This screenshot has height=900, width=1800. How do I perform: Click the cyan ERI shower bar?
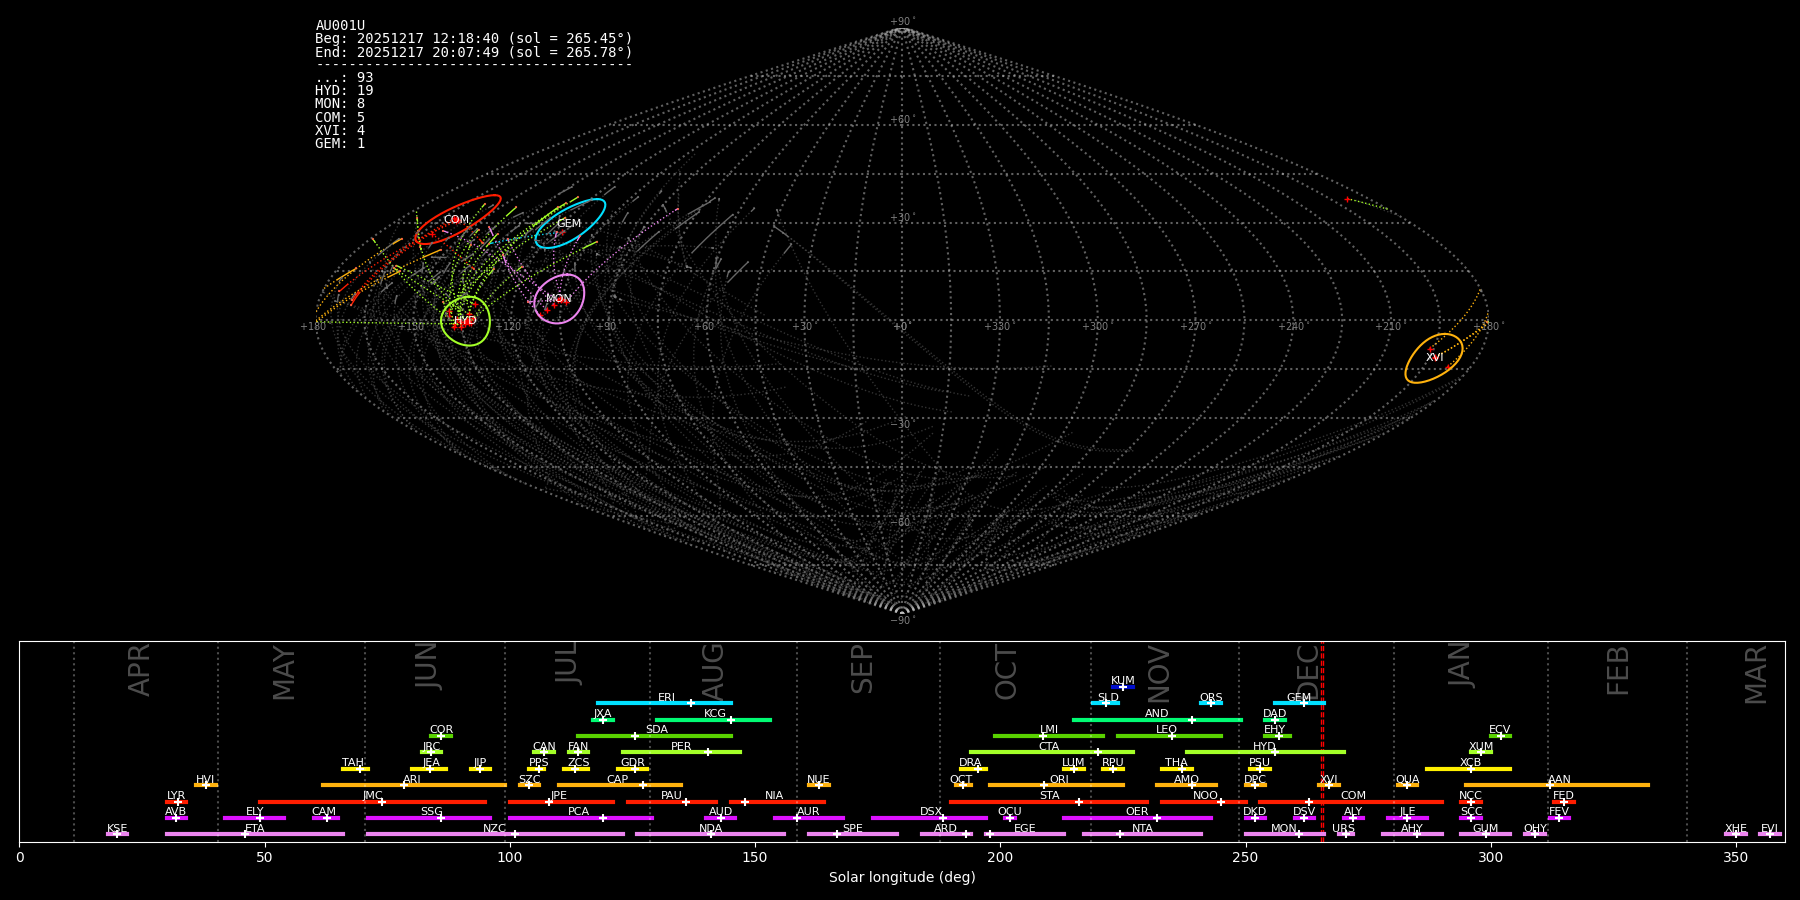point(664,703)
